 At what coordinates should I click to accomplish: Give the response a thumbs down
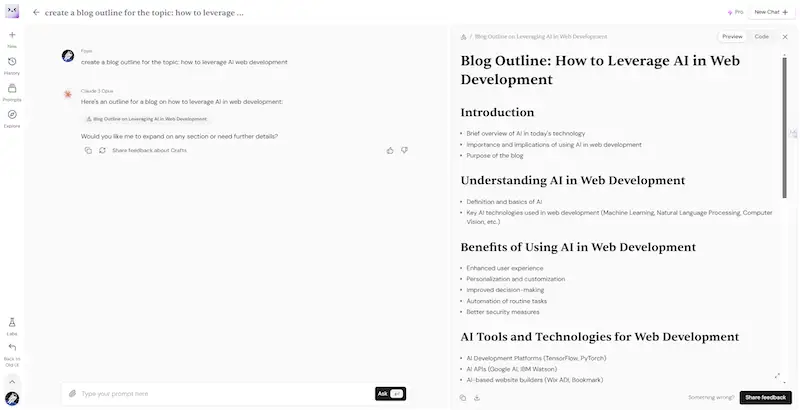click(404, 150)
